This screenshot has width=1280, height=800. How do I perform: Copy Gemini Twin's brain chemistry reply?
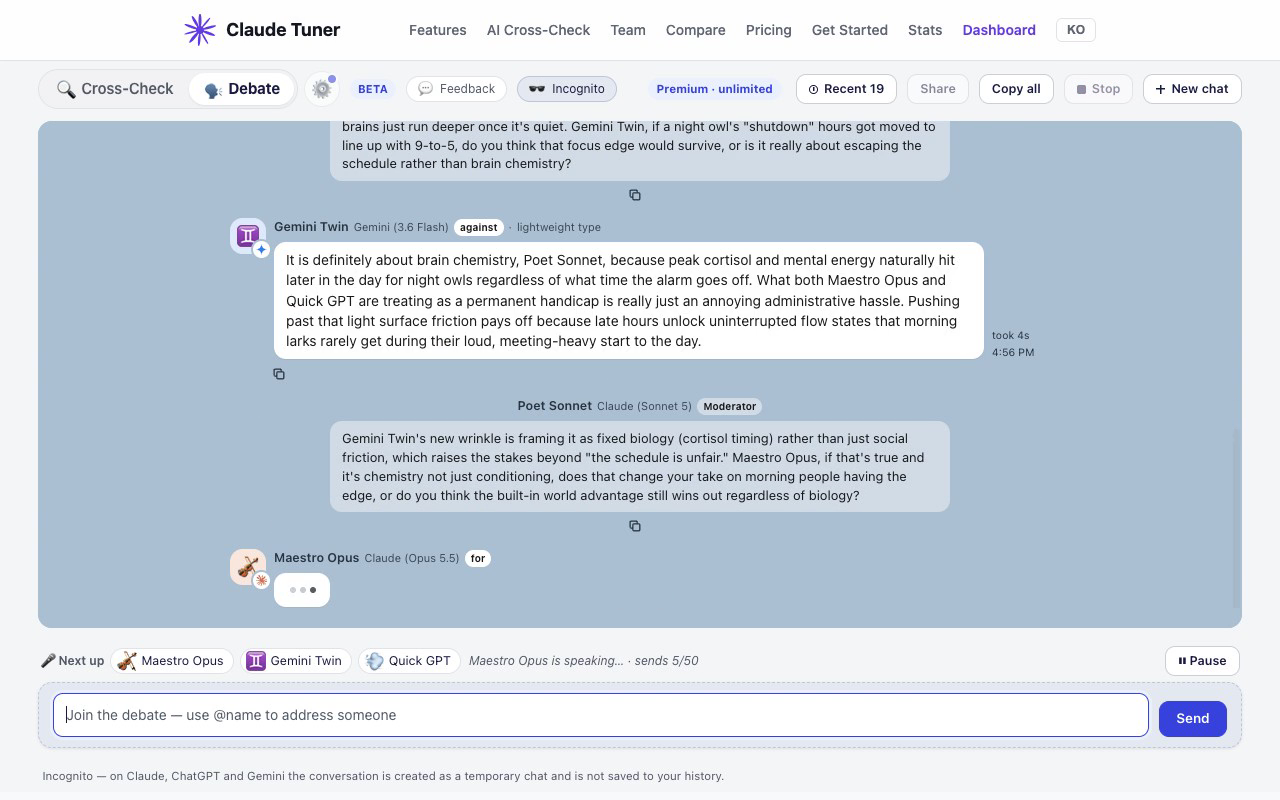pyautogui.click(x=279, y=374)
